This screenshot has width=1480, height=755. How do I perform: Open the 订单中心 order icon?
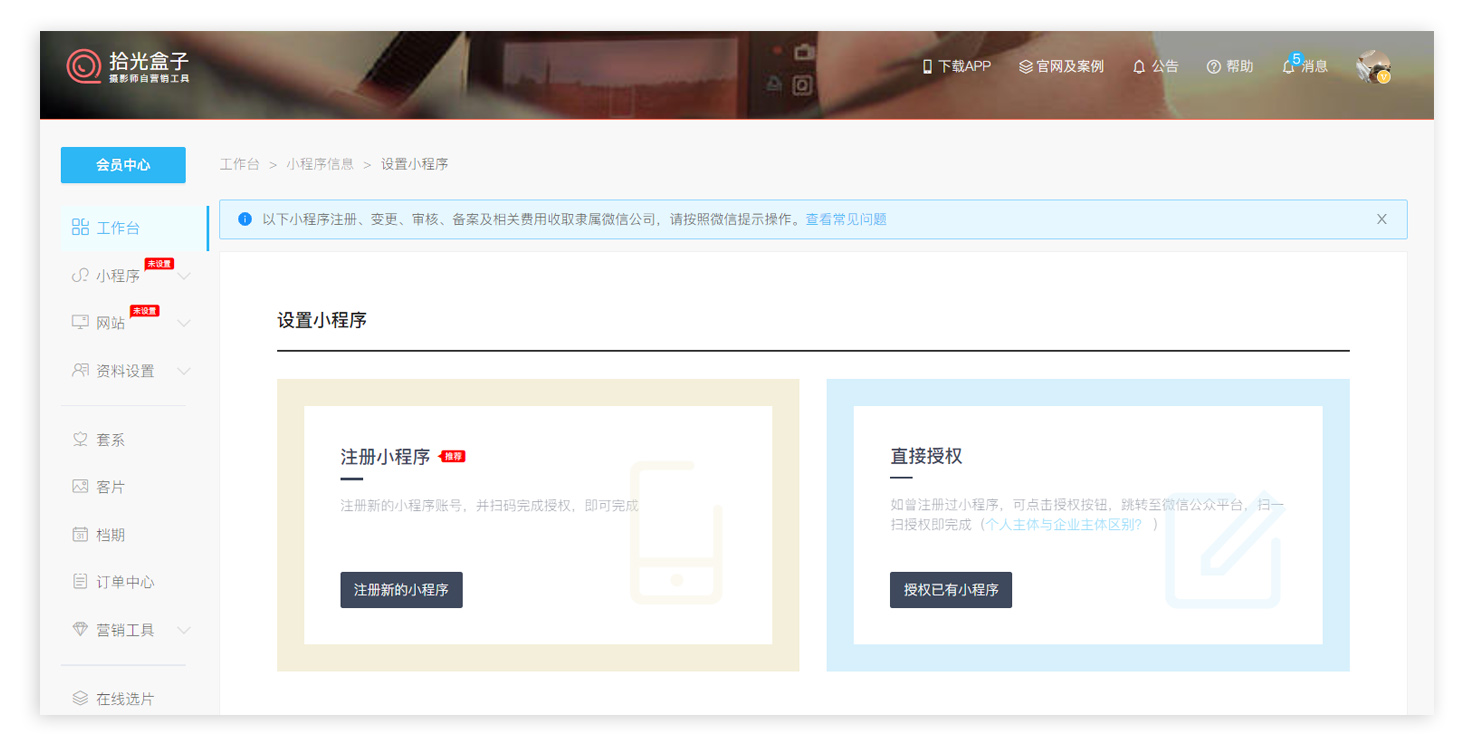(x=80, y=581)
